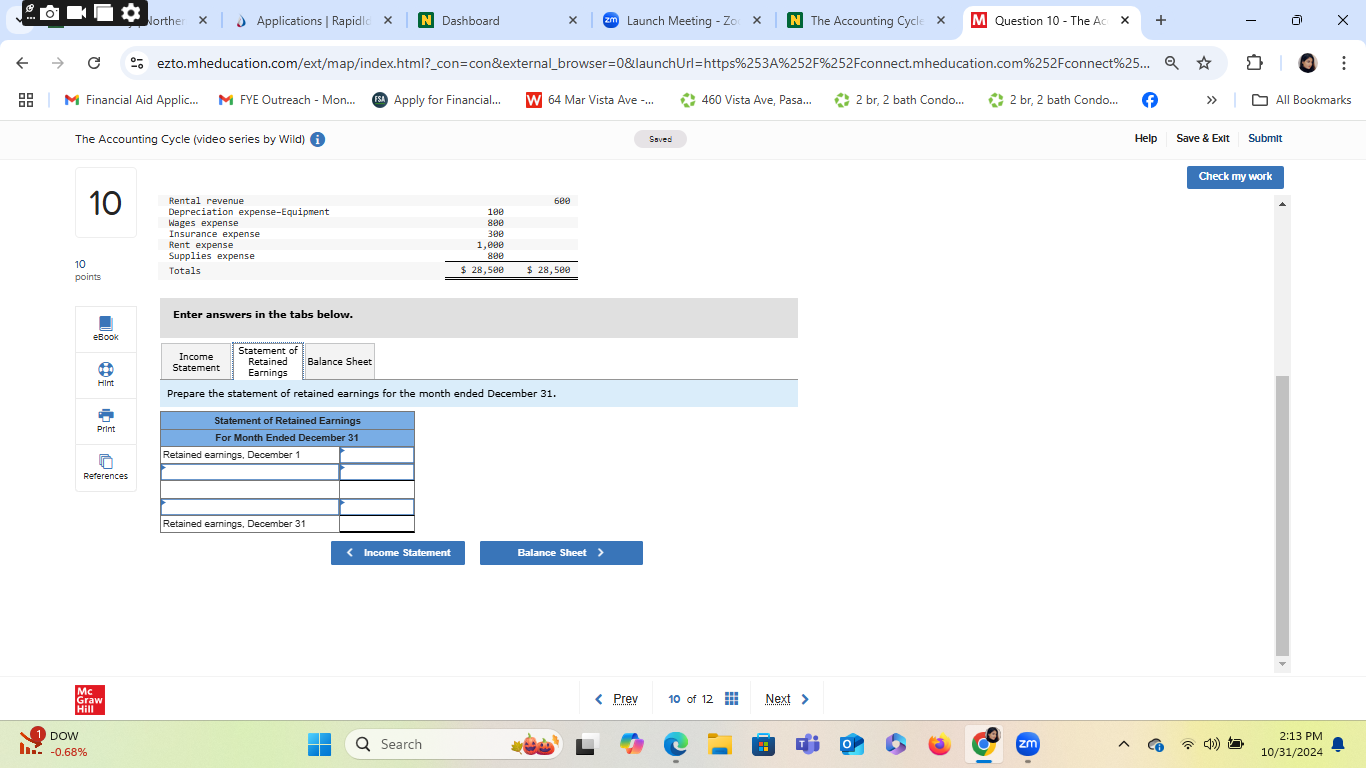Click the Check my work button
Image resolution: width=1366 pixels, height=768 pixels.
click(x=1235, y=177)
